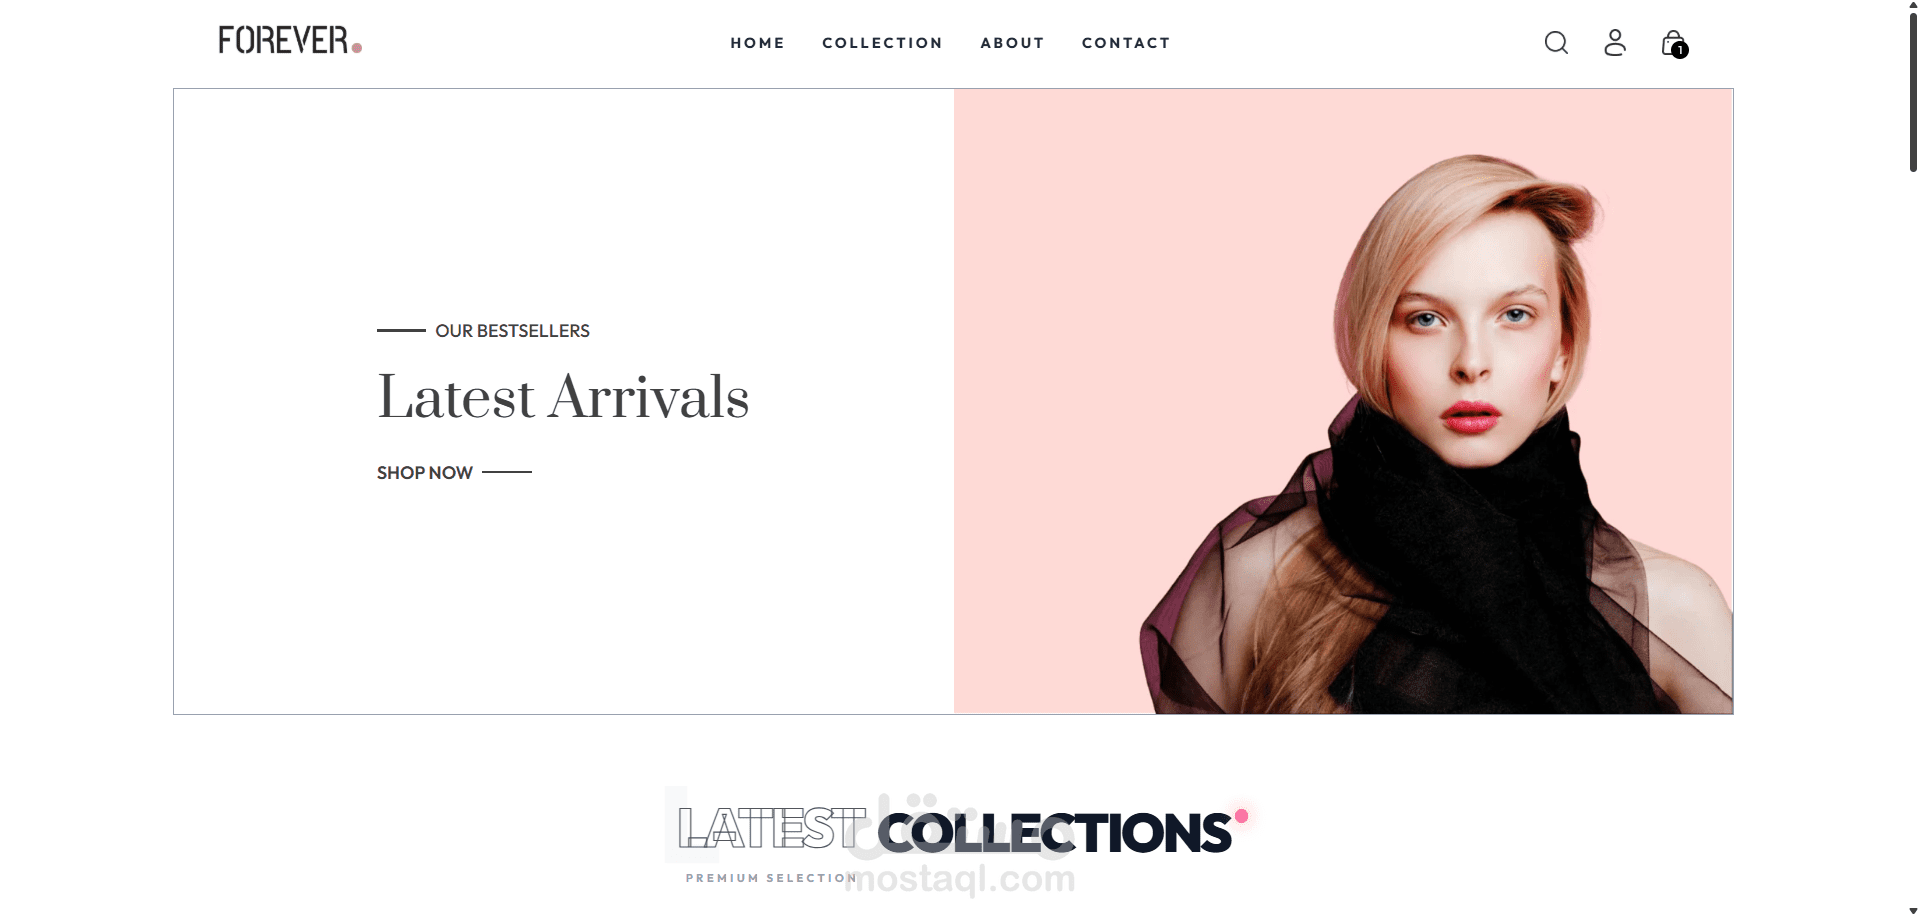Click the cart item count badge
1920x917 pixels.
coord(1680,50)
